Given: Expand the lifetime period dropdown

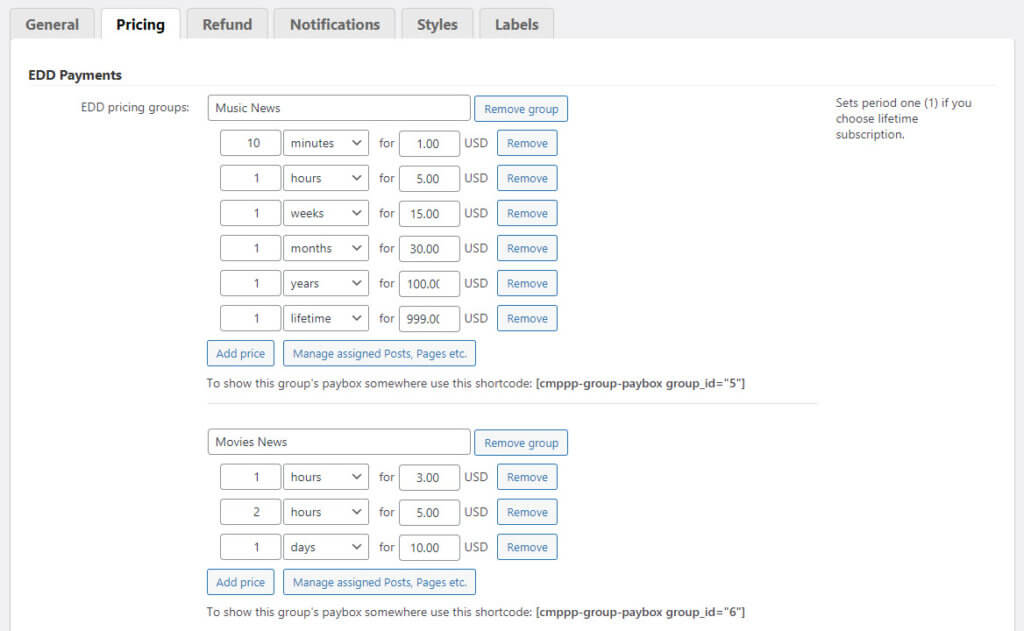Looking at the screenshot, I should pos(326,318).
